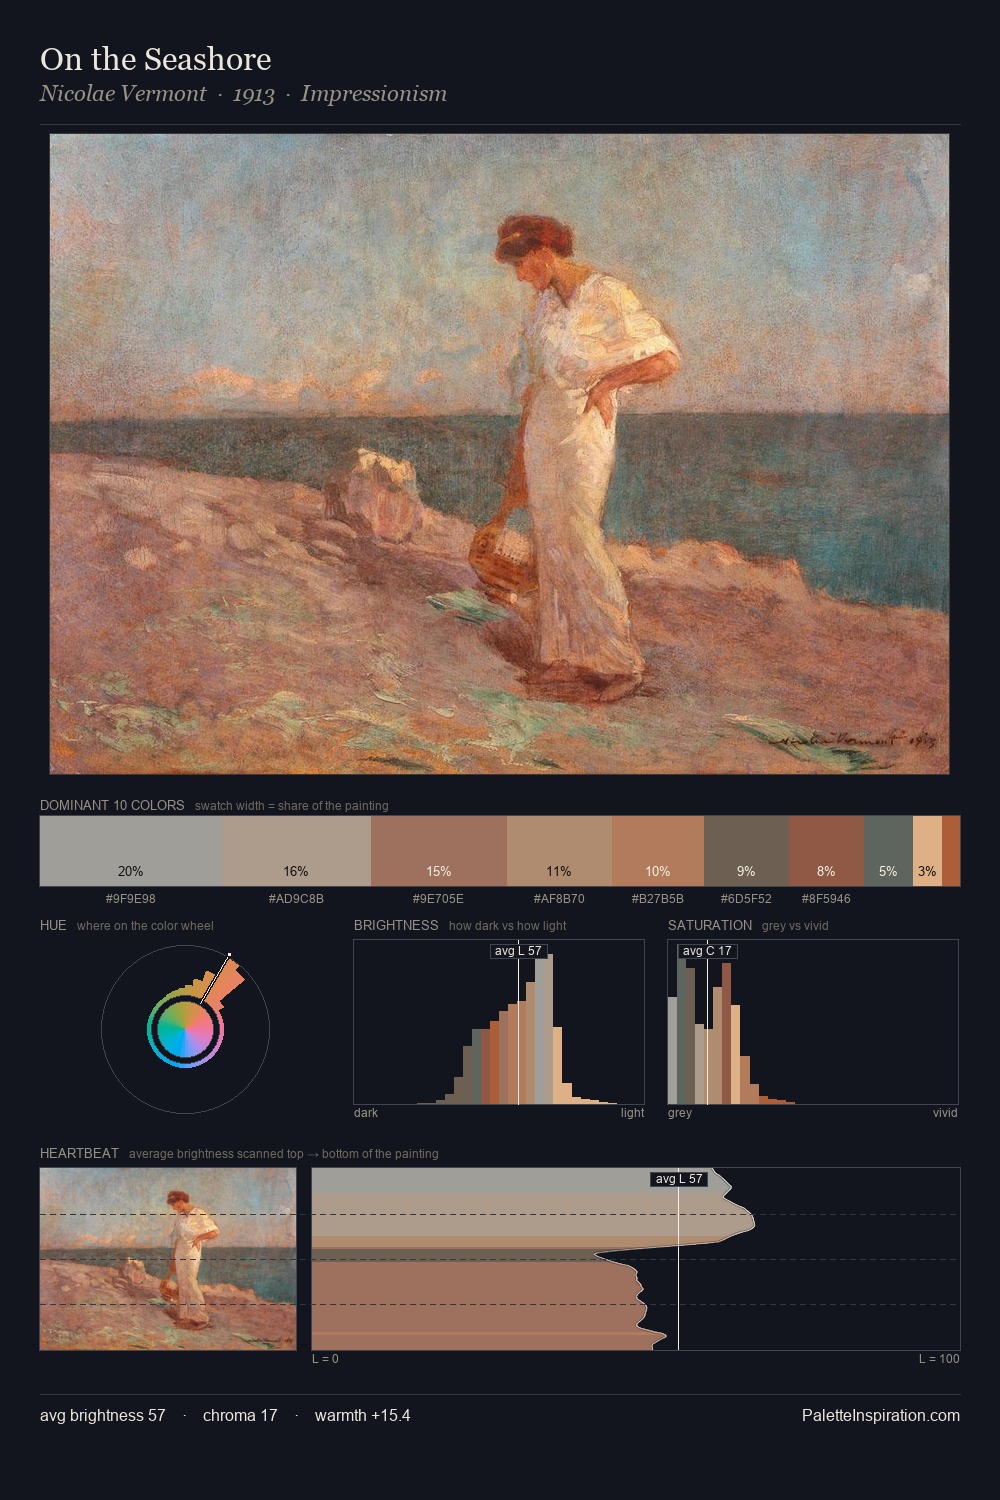Image resolution: width=1000 pixels, height=1500 pixels.
Task: Click the 'light' axis label
Action: [632, 1113]
